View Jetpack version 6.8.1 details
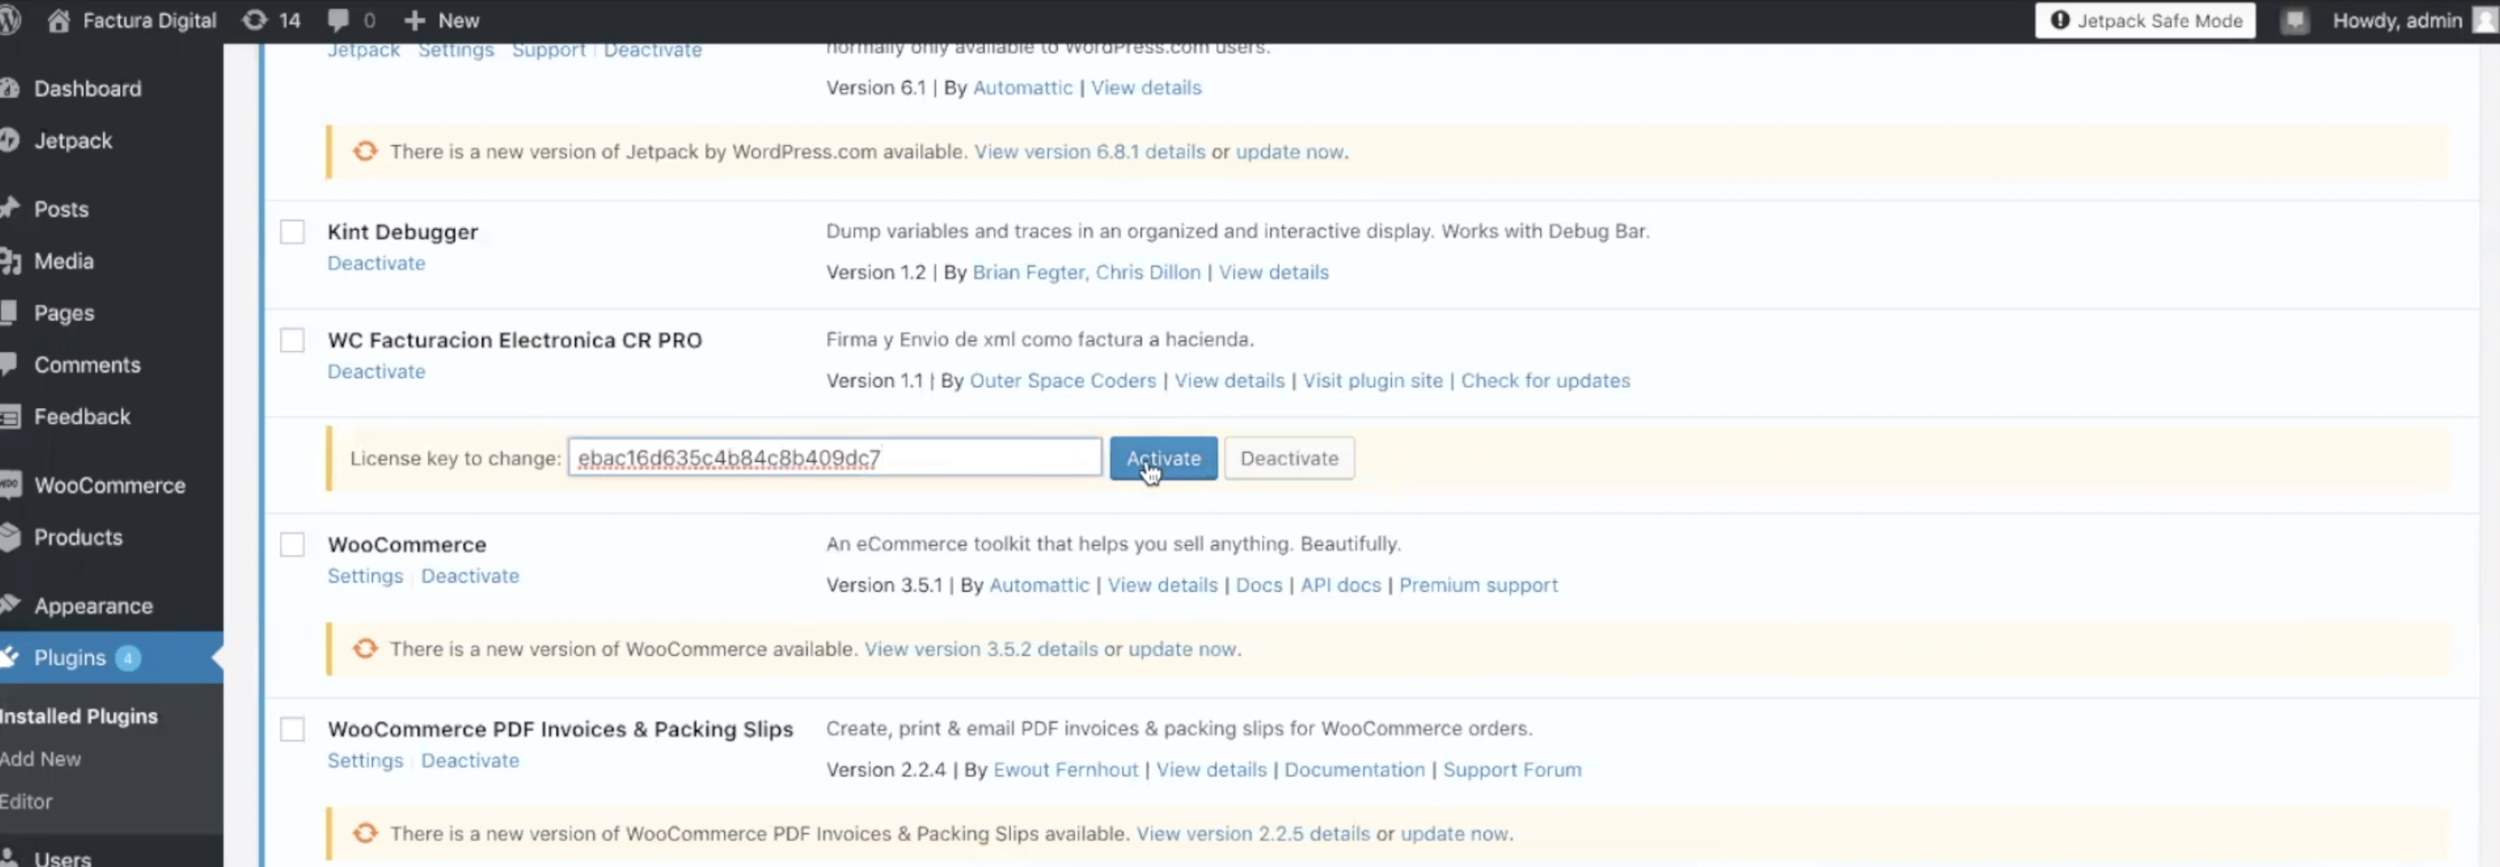2500x867 pixels. click(1090, 152)
